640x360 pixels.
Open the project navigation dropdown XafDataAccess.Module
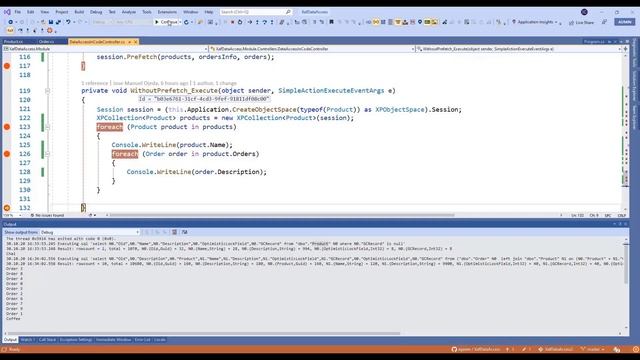[x=106, y=49]
